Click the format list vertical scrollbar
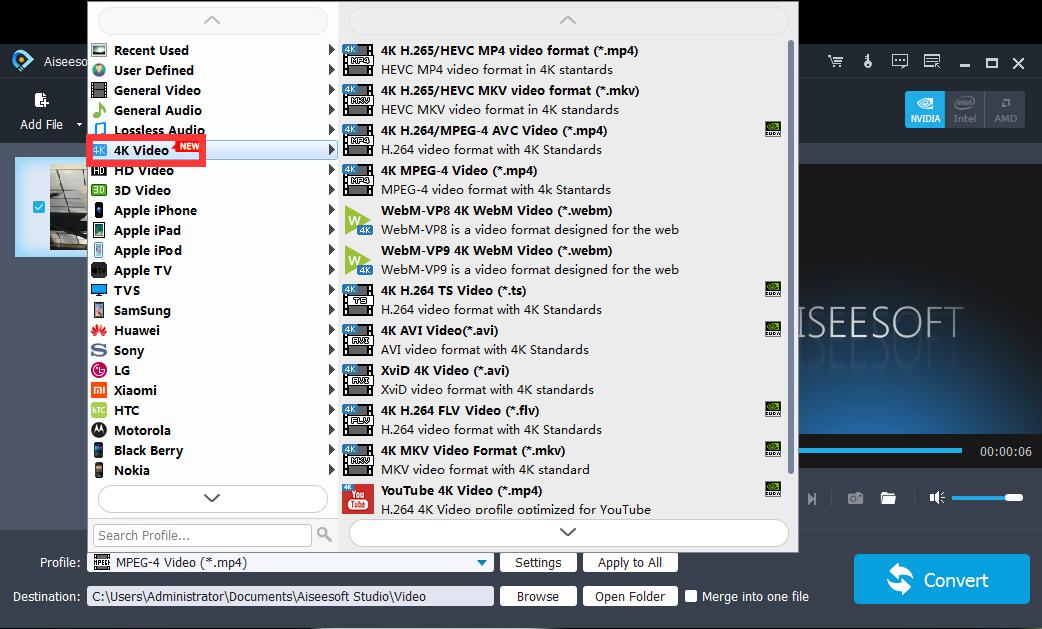The width and height of the screenshot is (1042, 629). tap(791, 257)
